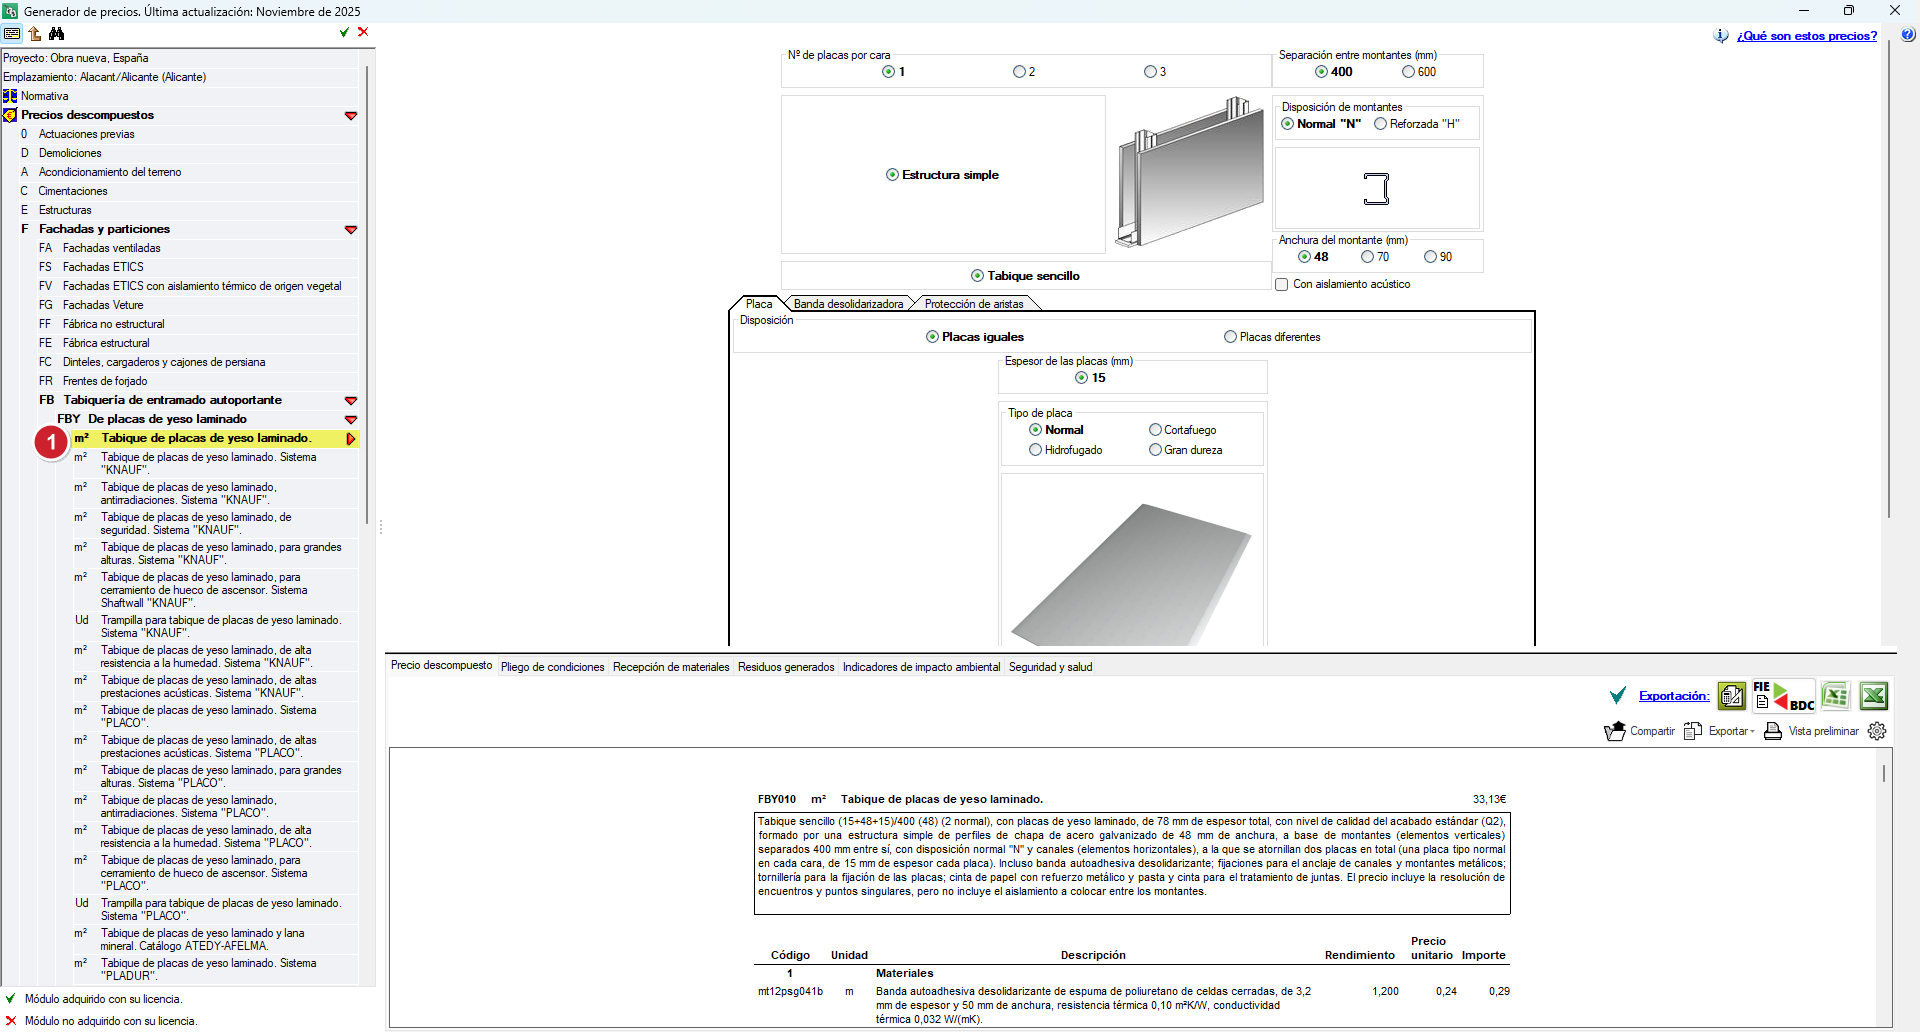
Task: Click the C-profile stud diagram
Action: [1377, 189]
